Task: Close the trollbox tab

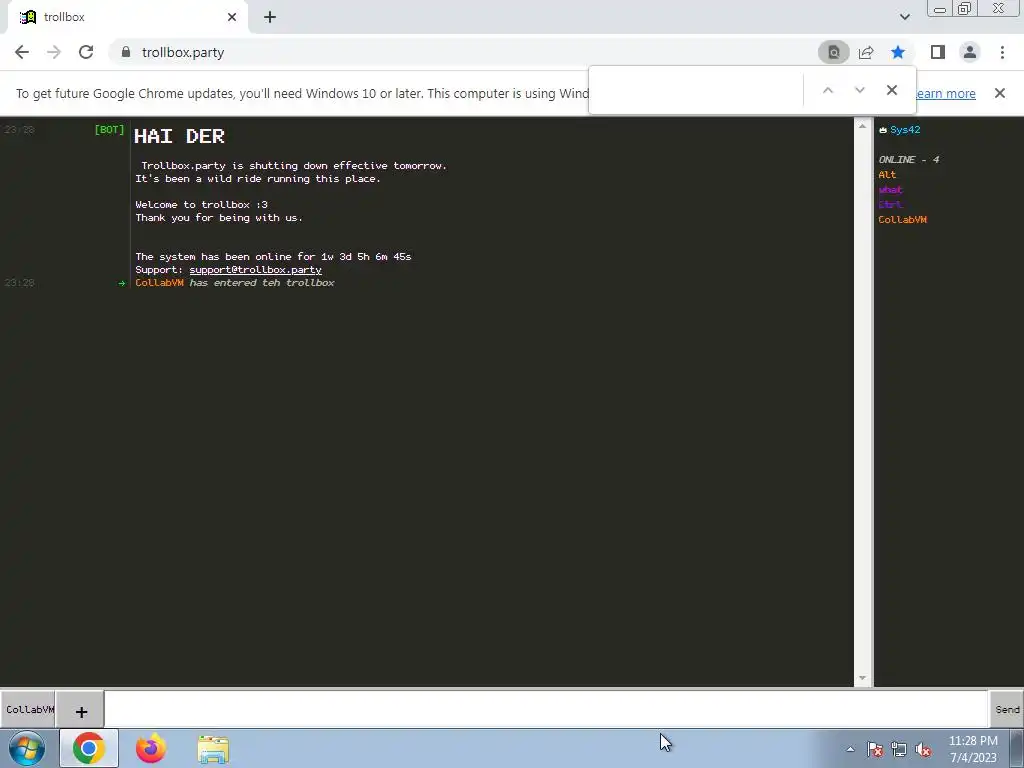Action: click(x=232, y=17)
